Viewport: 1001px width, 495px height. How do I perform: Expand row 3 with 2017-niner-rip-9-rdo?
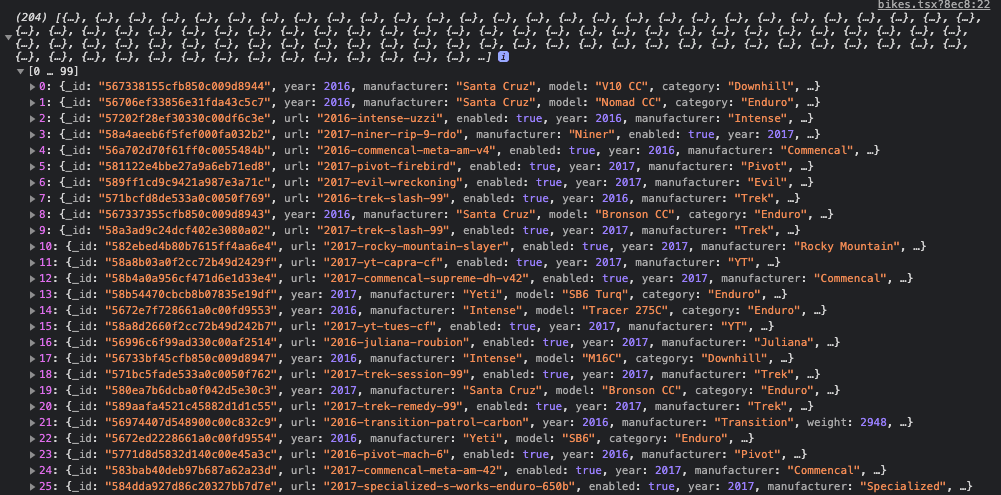pyautogui.click(x=33, y=134)
